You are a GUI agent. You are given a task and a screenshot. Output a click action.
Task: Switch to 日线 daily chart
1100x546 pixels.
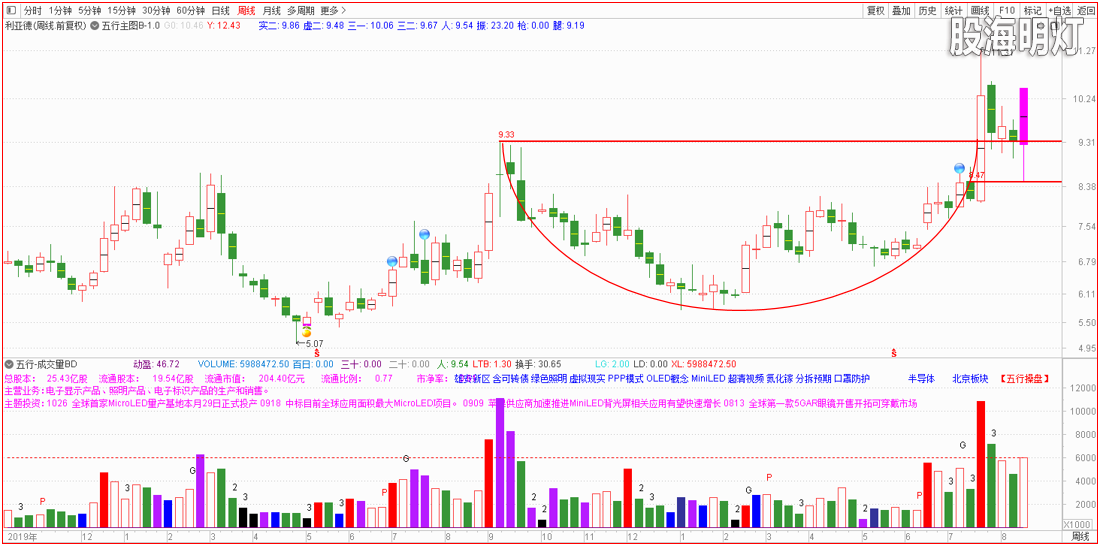point(220,11)
